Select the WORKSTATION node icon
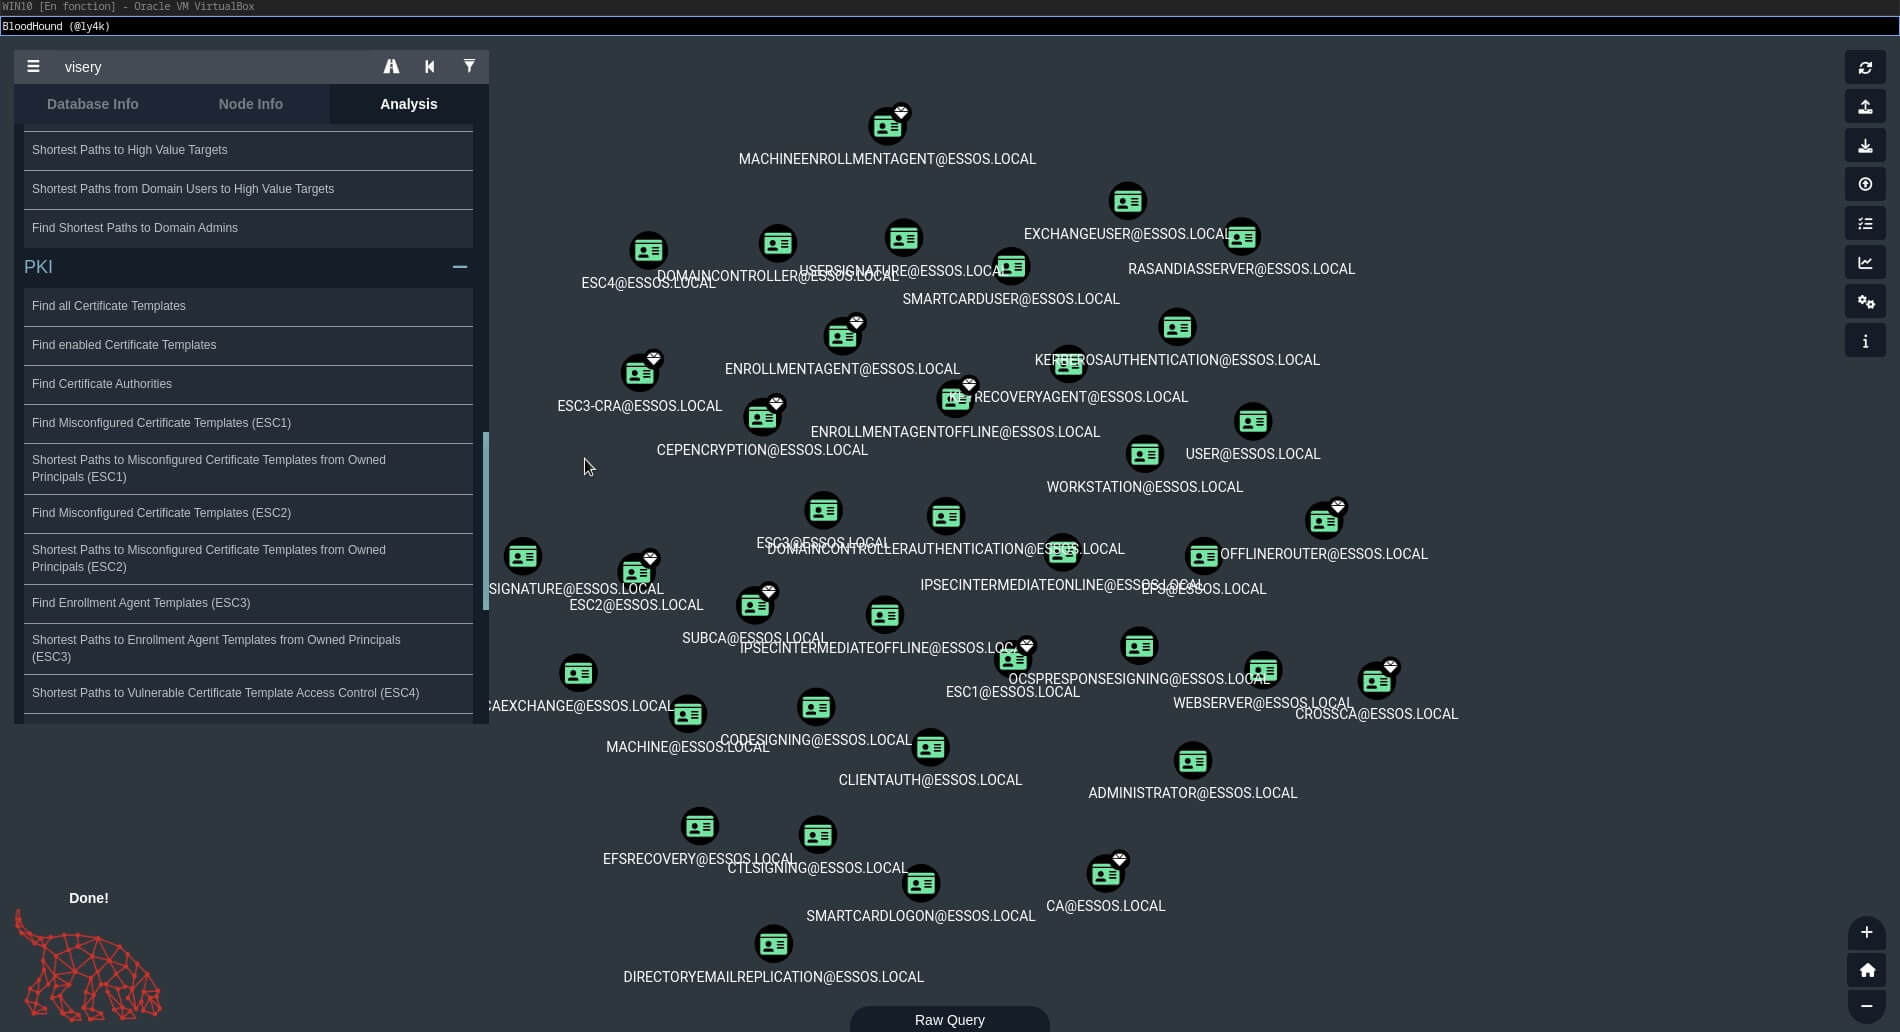Screen dimensions: 1900x1032 (1145, 454)
